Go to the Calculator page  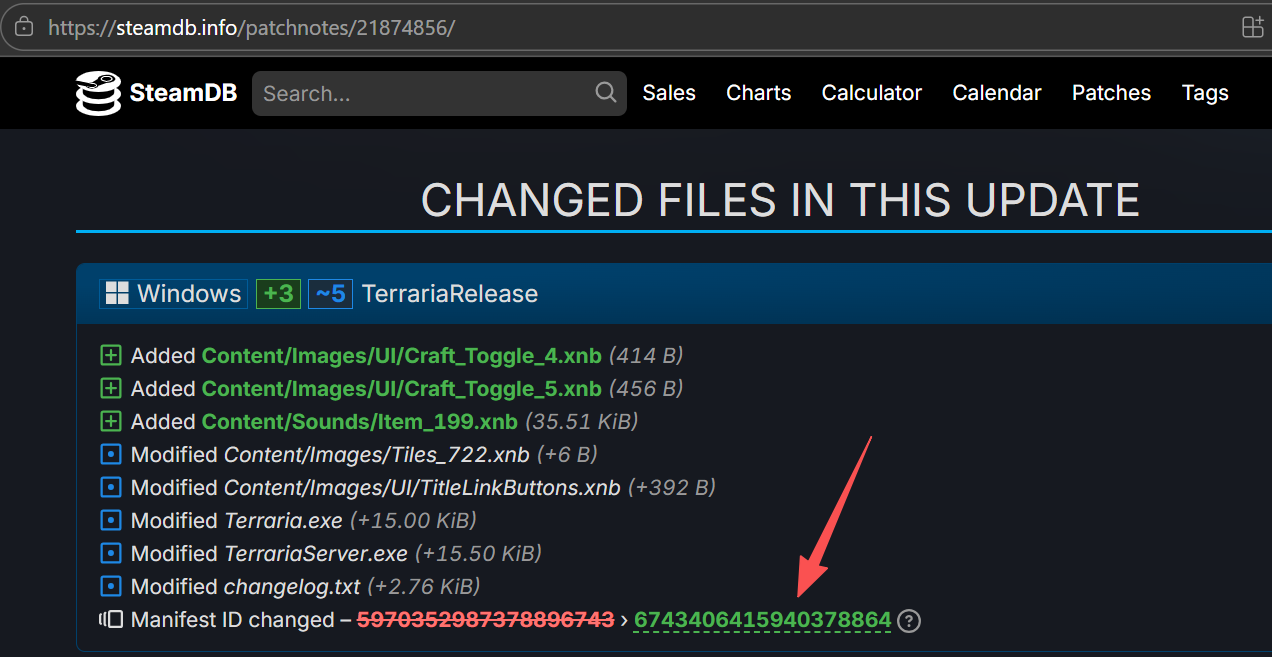click(872, 93)
